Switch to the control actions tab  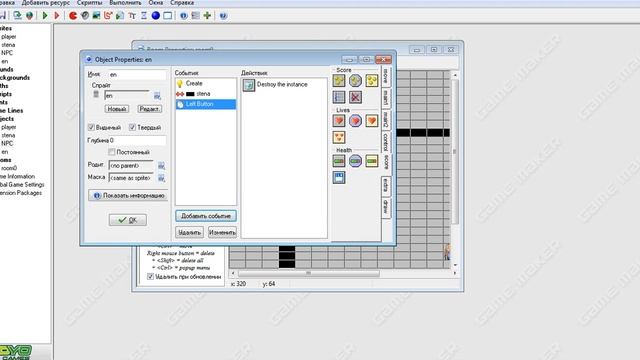[x=386, y=142]
